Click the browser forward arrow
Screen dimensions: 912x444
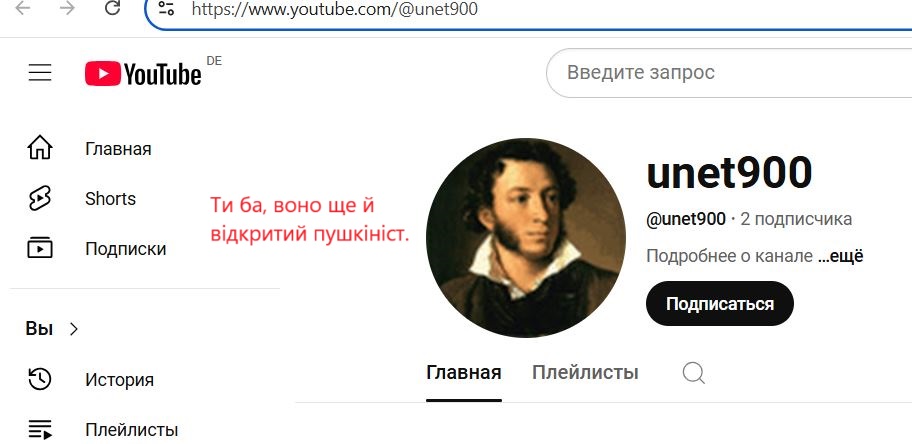point(67,8)
